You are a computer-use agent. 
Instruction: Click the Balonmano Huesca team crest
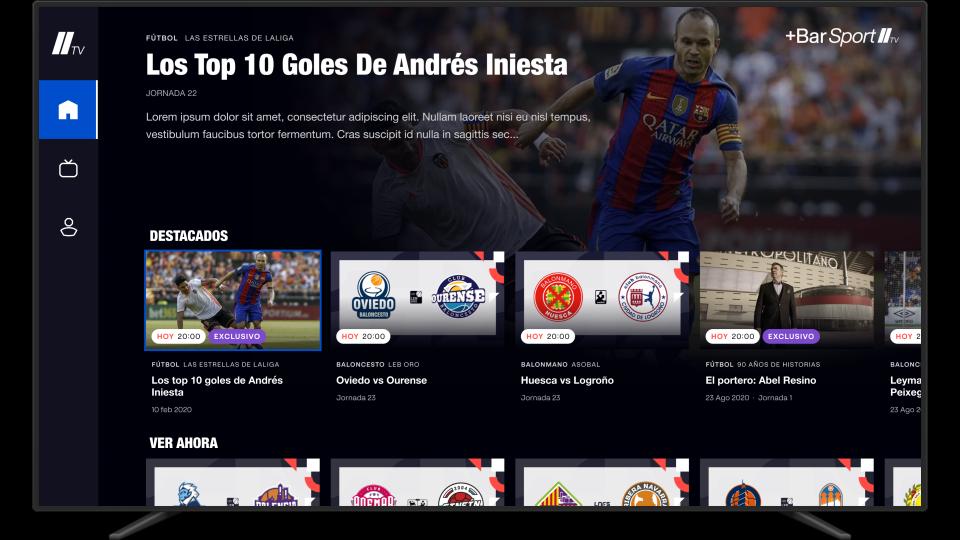click(x=558, y=297)
